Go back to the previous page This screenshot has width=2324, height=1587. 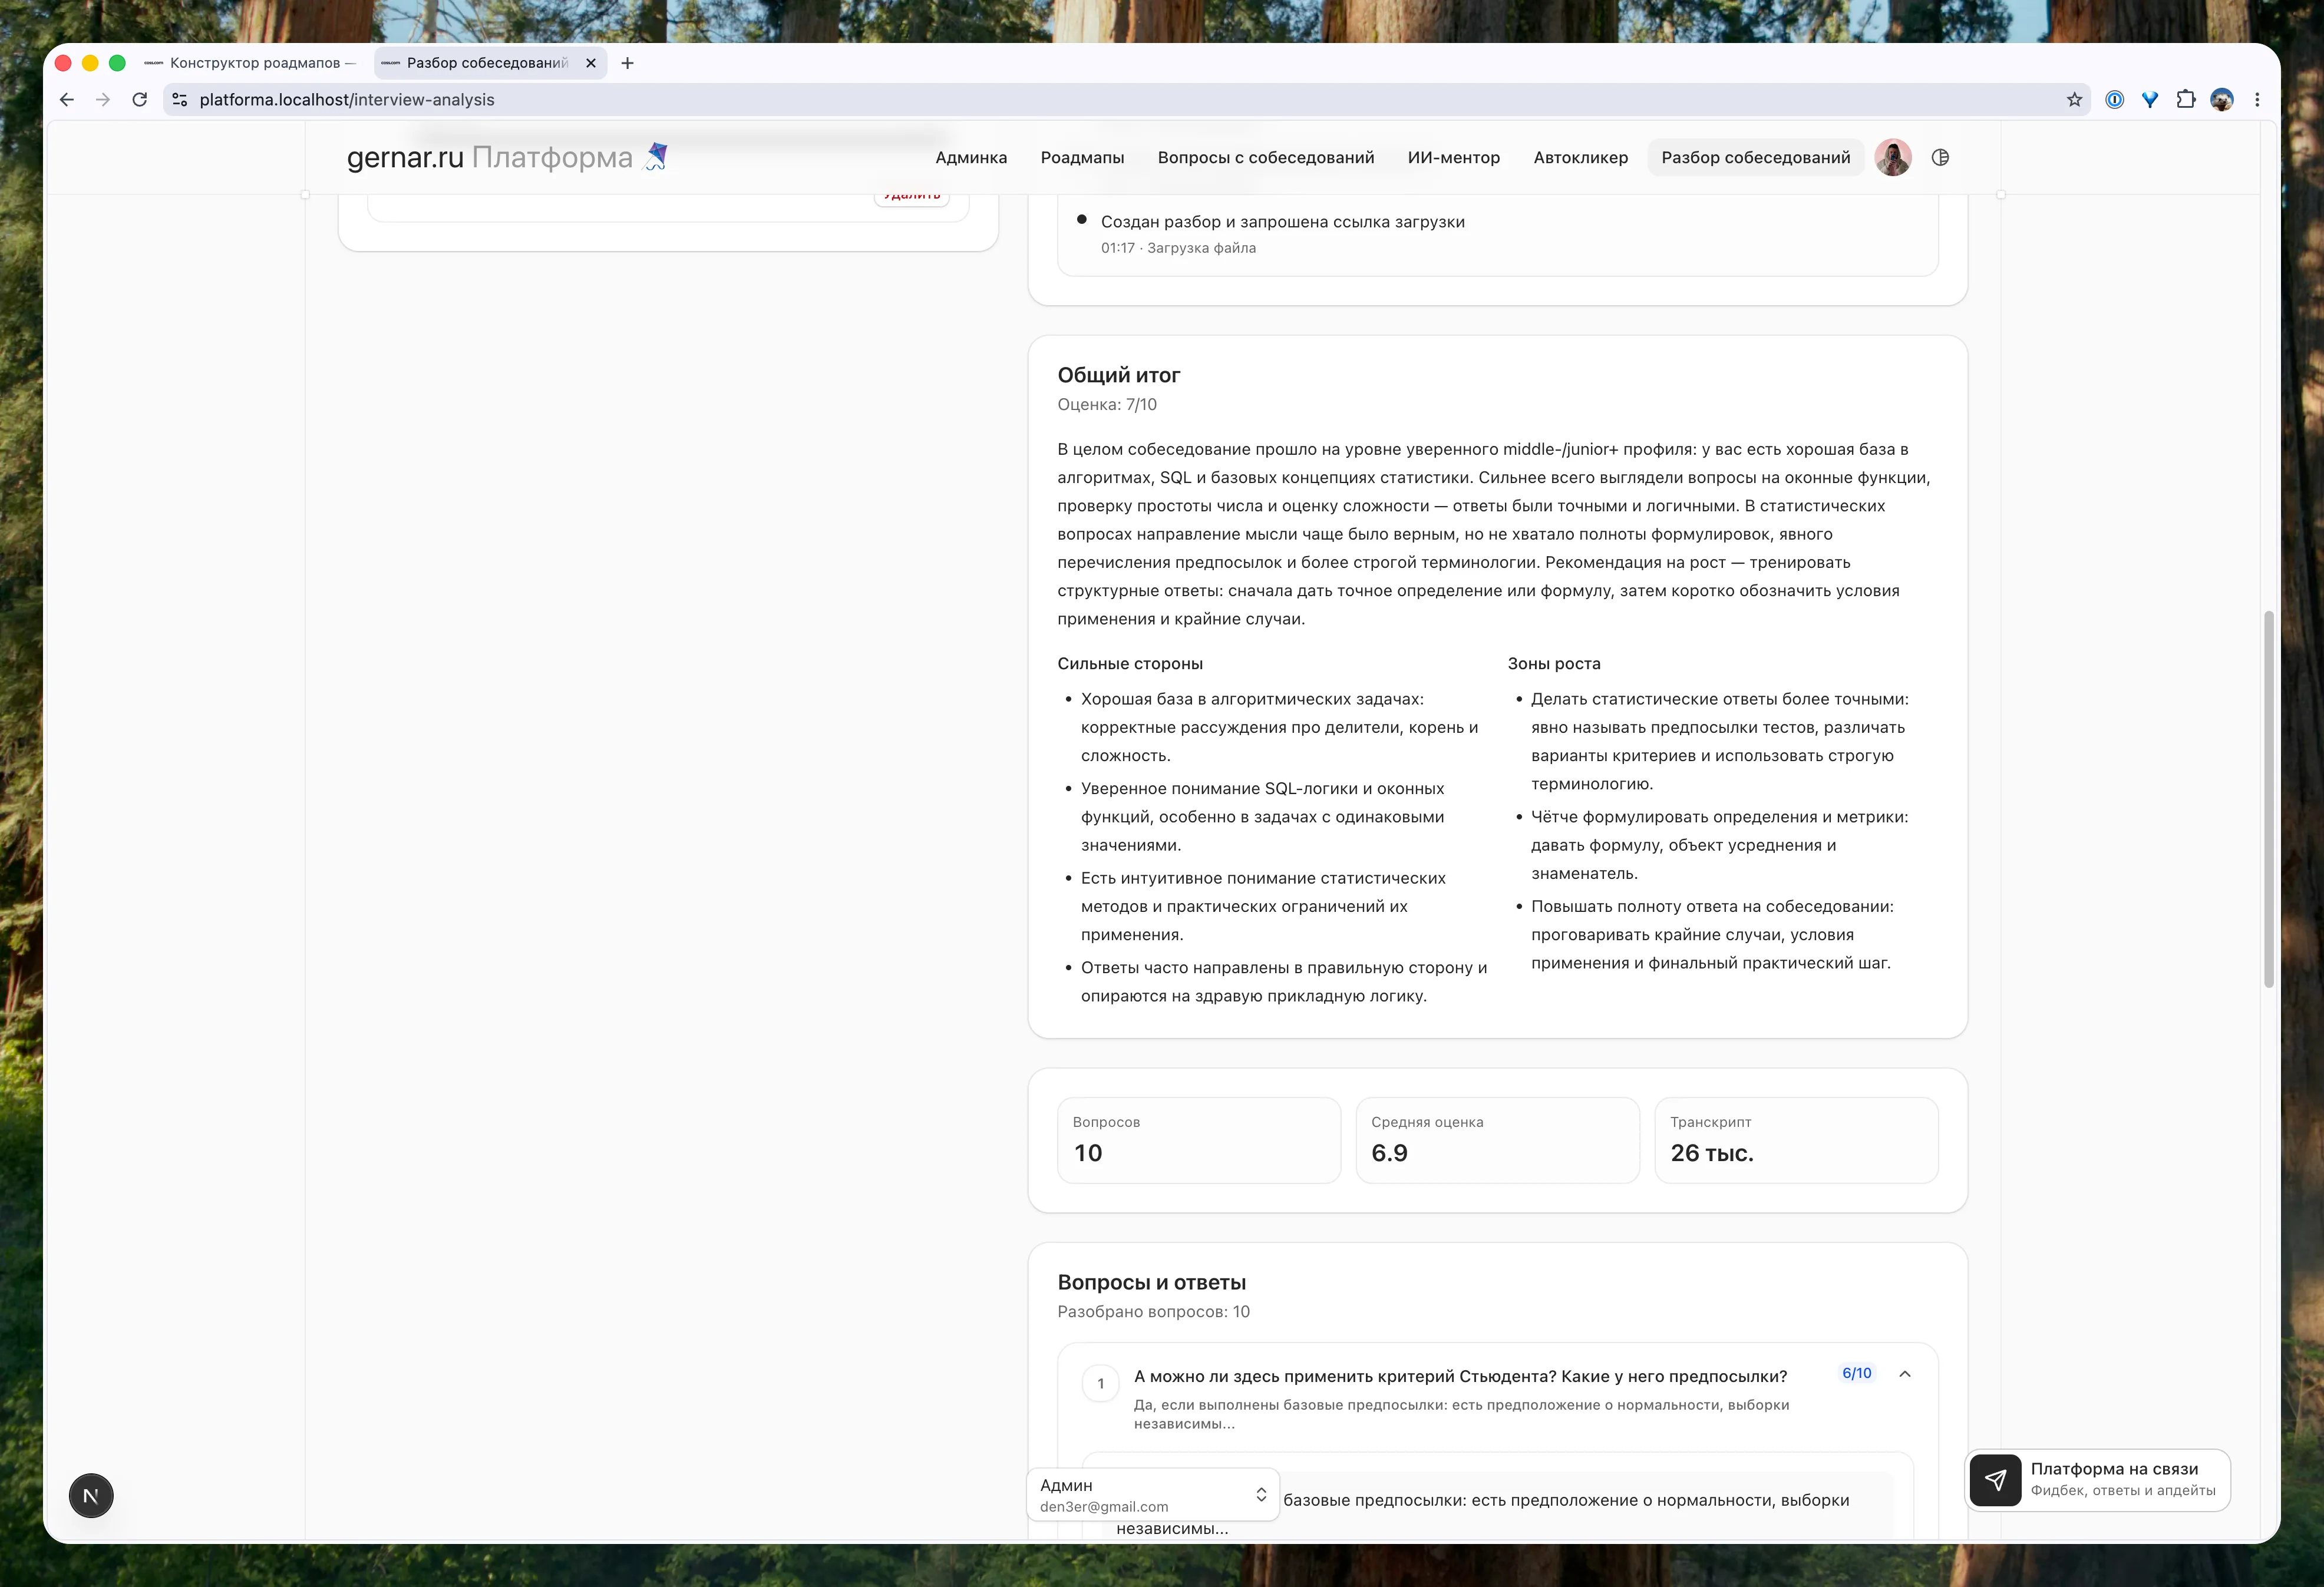pos(67,100)
